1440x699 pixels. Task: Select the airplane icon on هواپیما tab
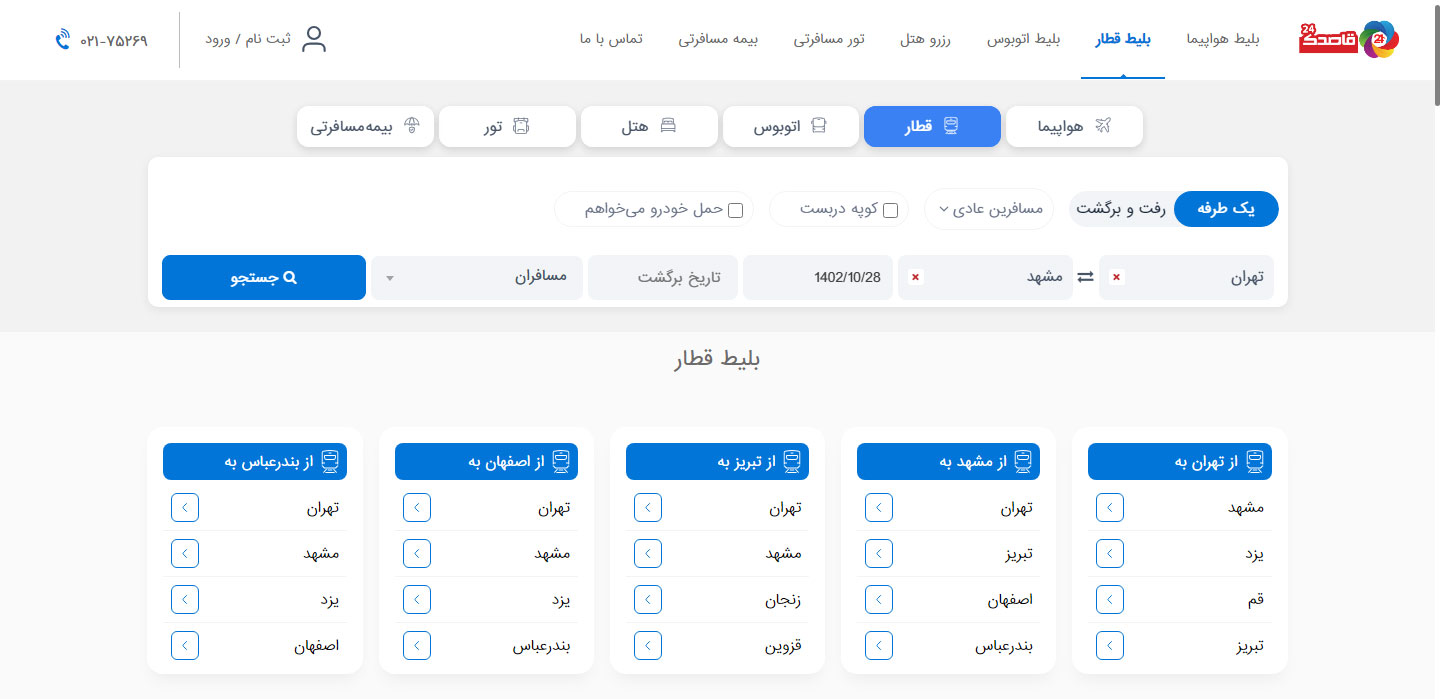point(1103,126)
